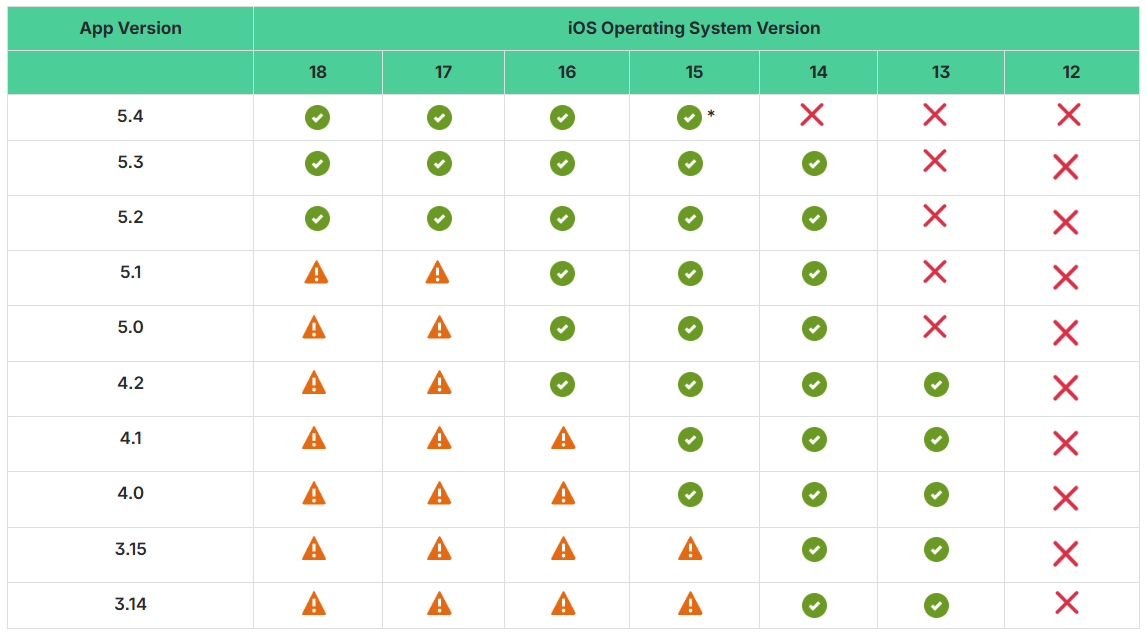Viewport: 1146px width, 633px height.
Task: Select the iOS 16 column header
Action: (x=567, y=72)
